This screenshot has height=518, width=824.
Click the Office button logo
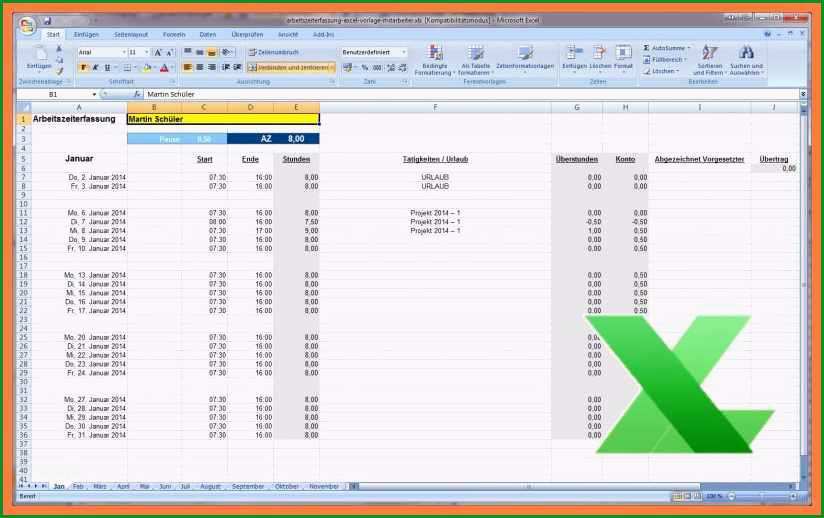tap(27, 26)
